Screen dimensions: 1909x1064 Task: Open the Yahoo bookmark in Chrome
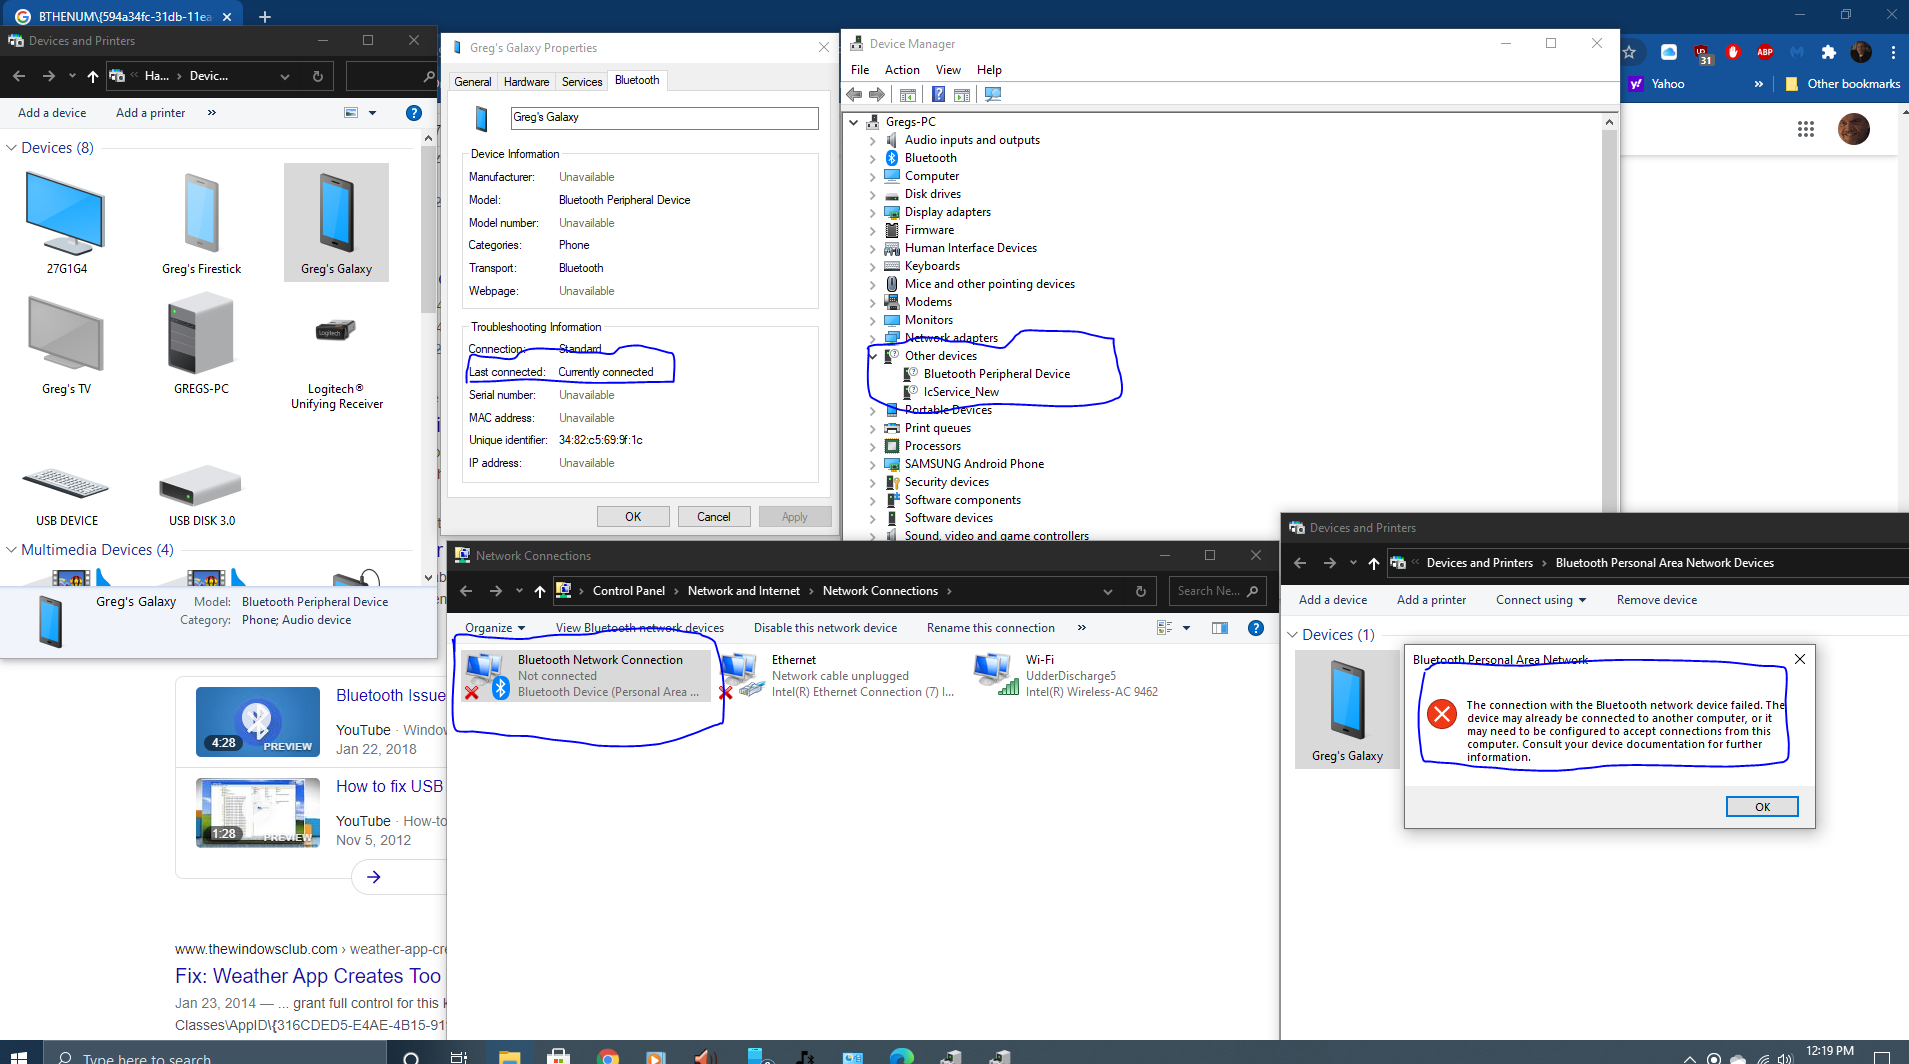pos(1657,84)
